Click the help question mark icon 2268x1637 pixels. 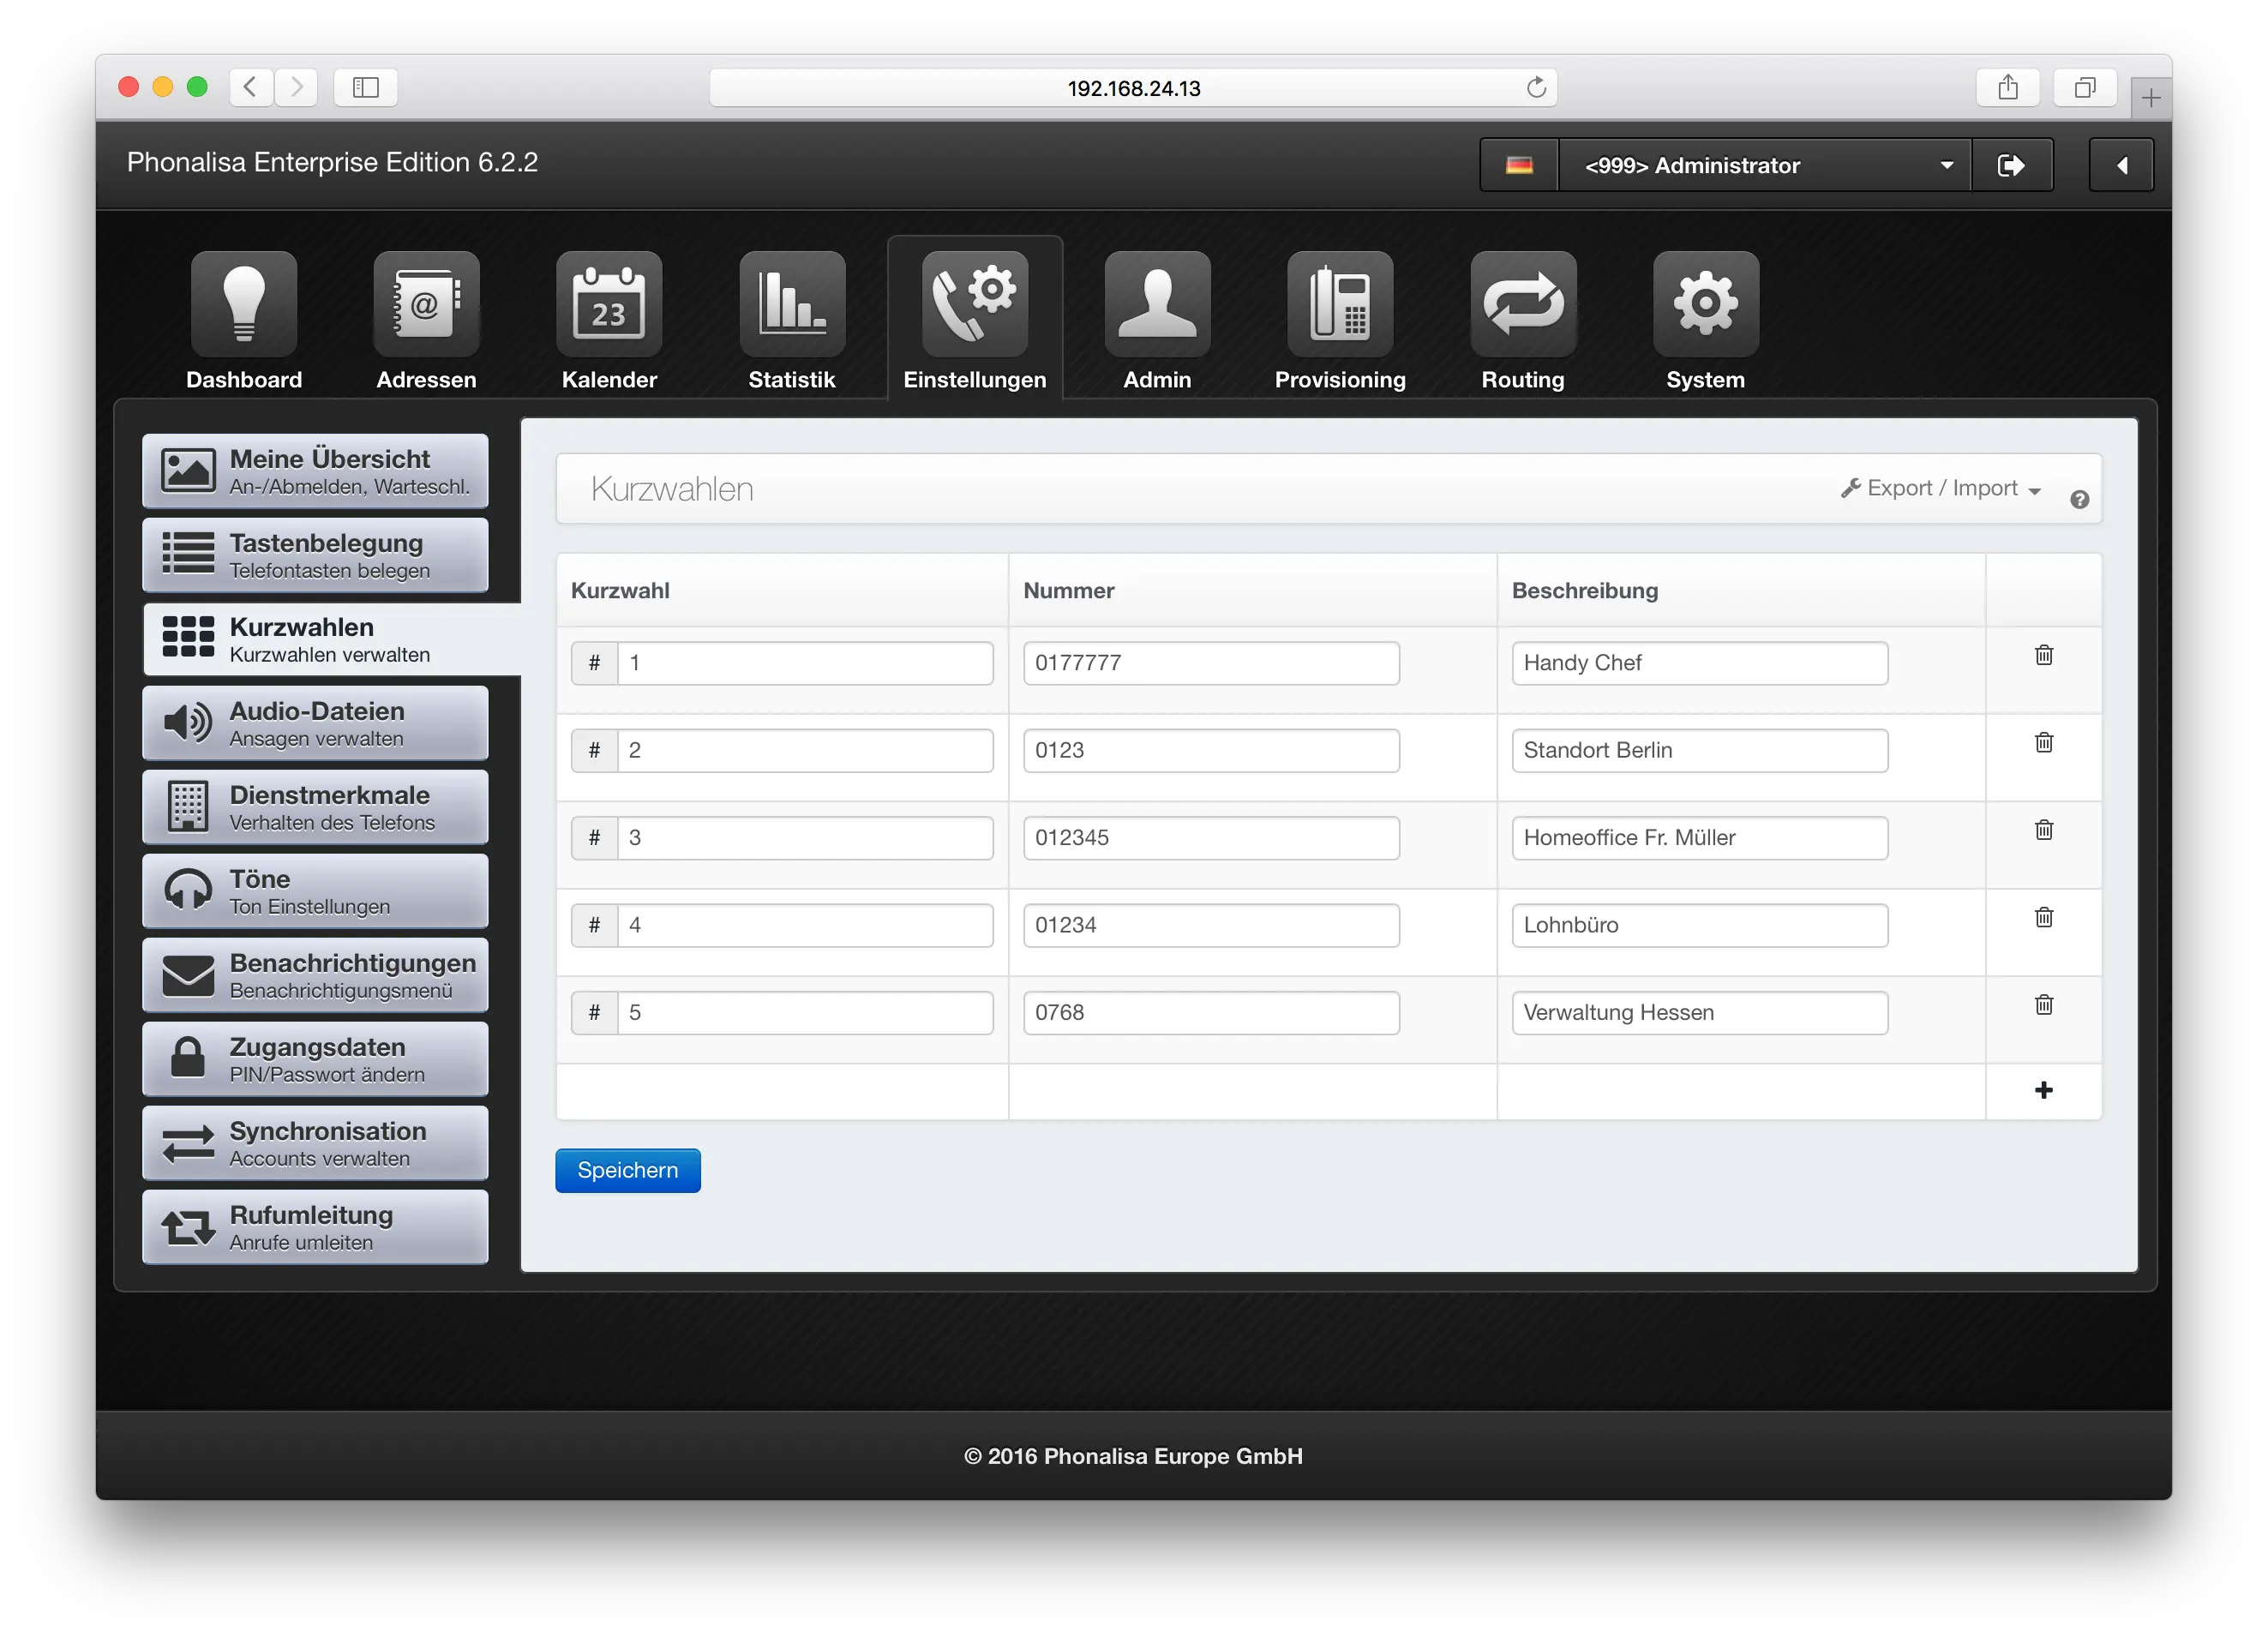2079,499
